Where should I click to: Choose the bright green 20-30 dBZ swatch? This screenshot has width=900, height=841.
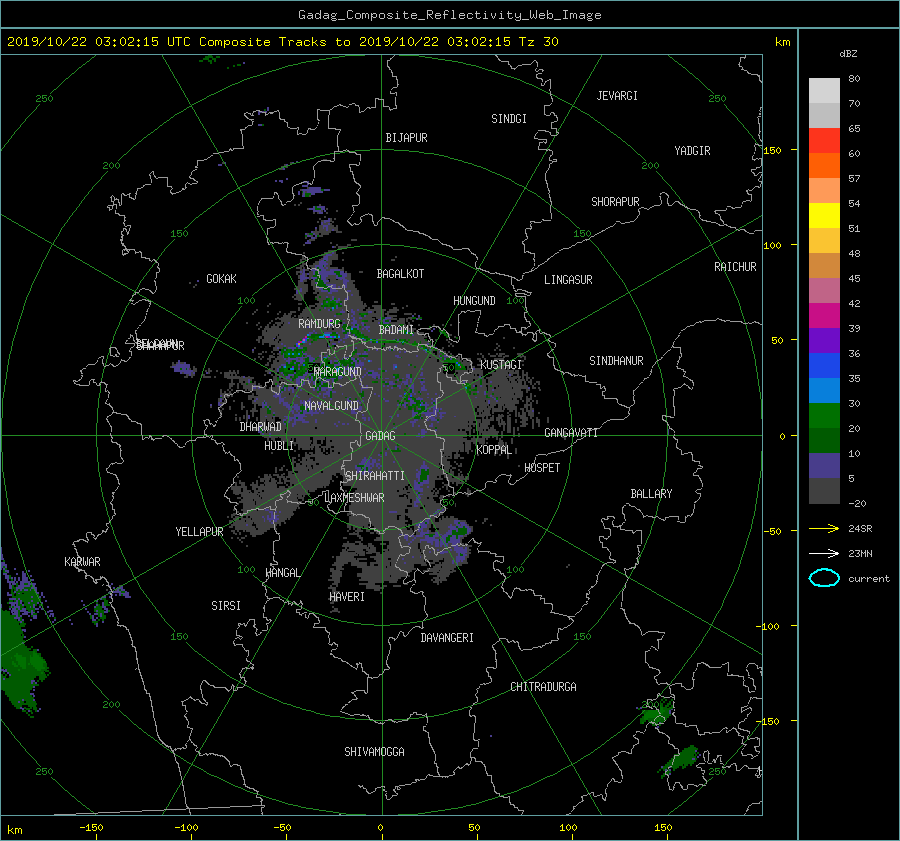824,416
